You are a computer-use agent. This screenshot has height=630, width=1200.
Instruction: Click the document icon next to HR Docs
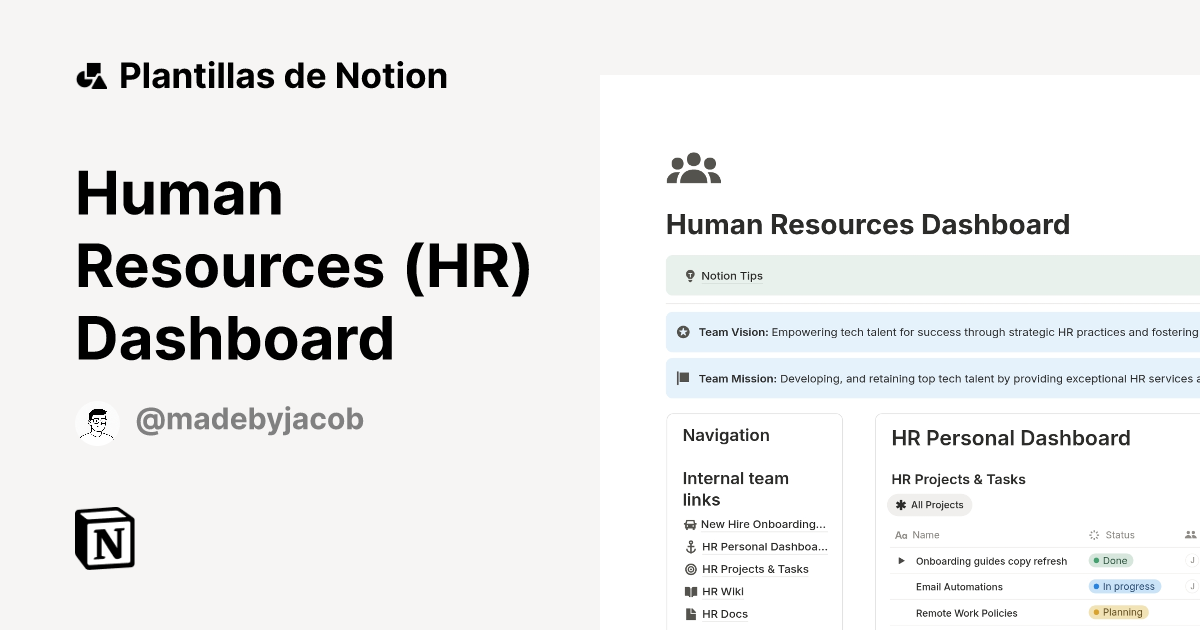click(x=690, y=613)
